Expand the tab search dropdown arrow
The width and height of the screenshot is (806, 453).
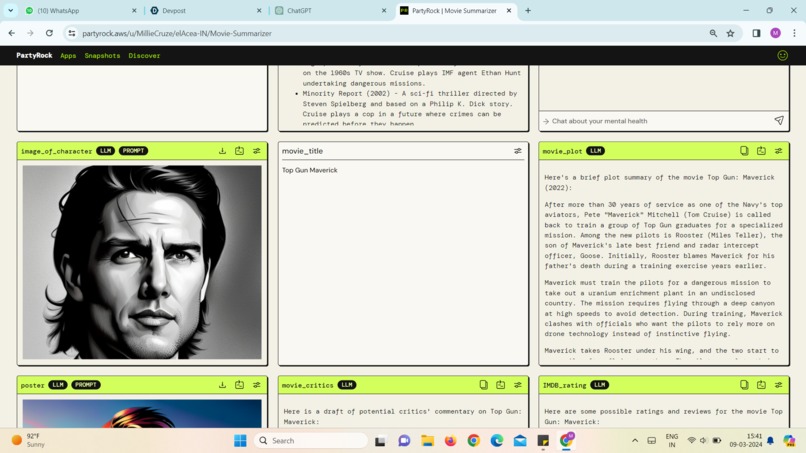pyautogui.click(x=10, y=10)
